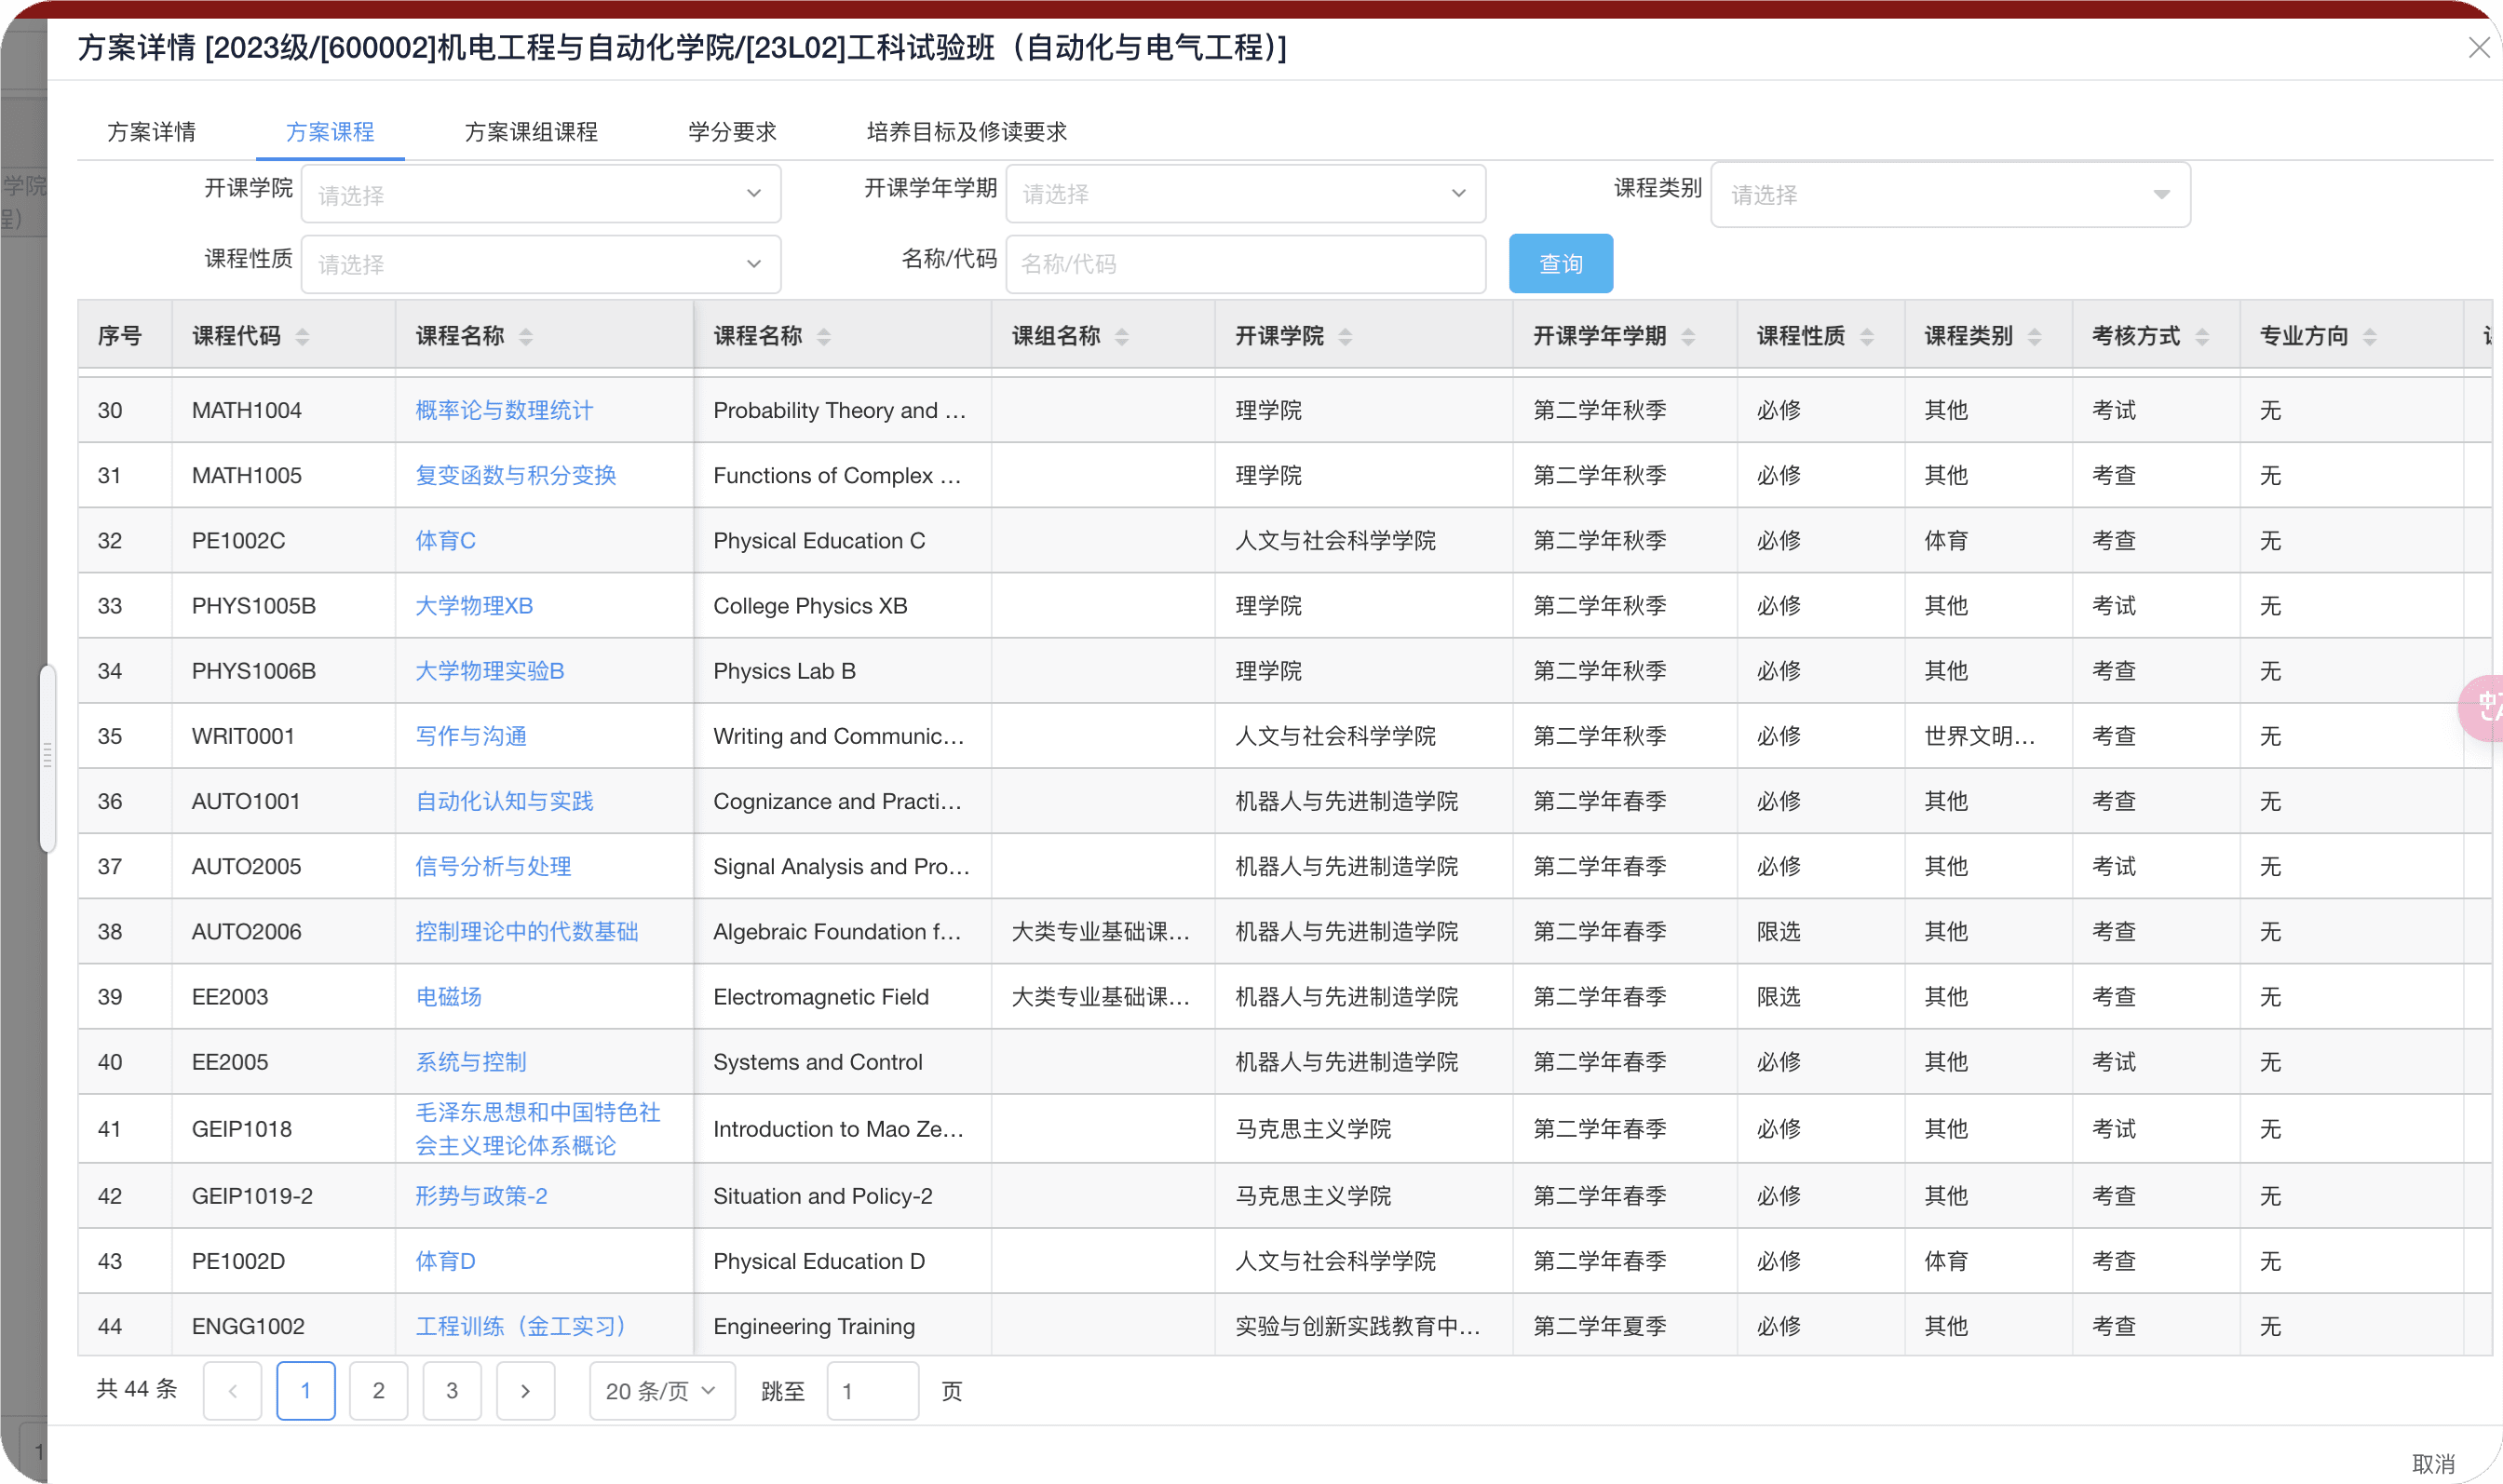Sort the Chinese 课程名称 column
This screenshot has height=1484, width=2503.
525,337
